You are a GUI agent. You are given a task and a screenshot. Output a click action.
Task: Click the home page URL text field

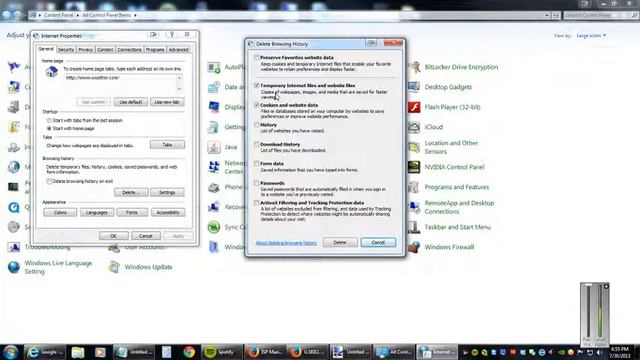tap(120, 83)
